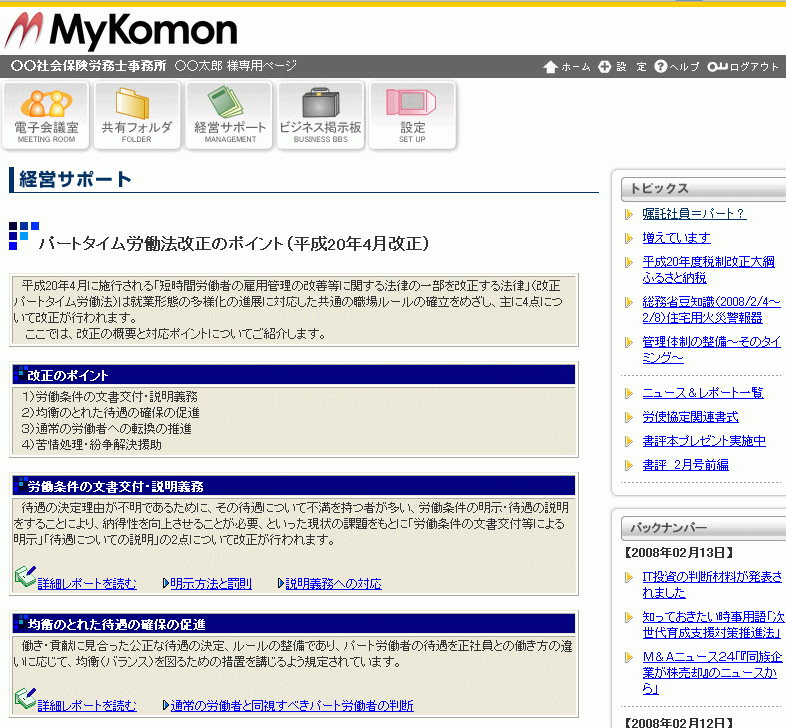Open the 設定 Set Up navigation icon

pos(412,115)
